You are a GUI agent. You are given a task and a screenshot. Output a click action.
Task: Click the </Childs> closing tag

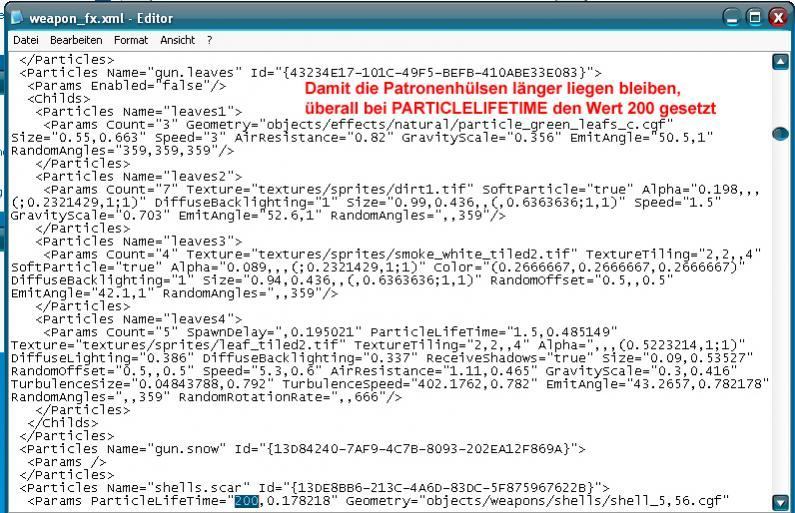click(62, 423)
